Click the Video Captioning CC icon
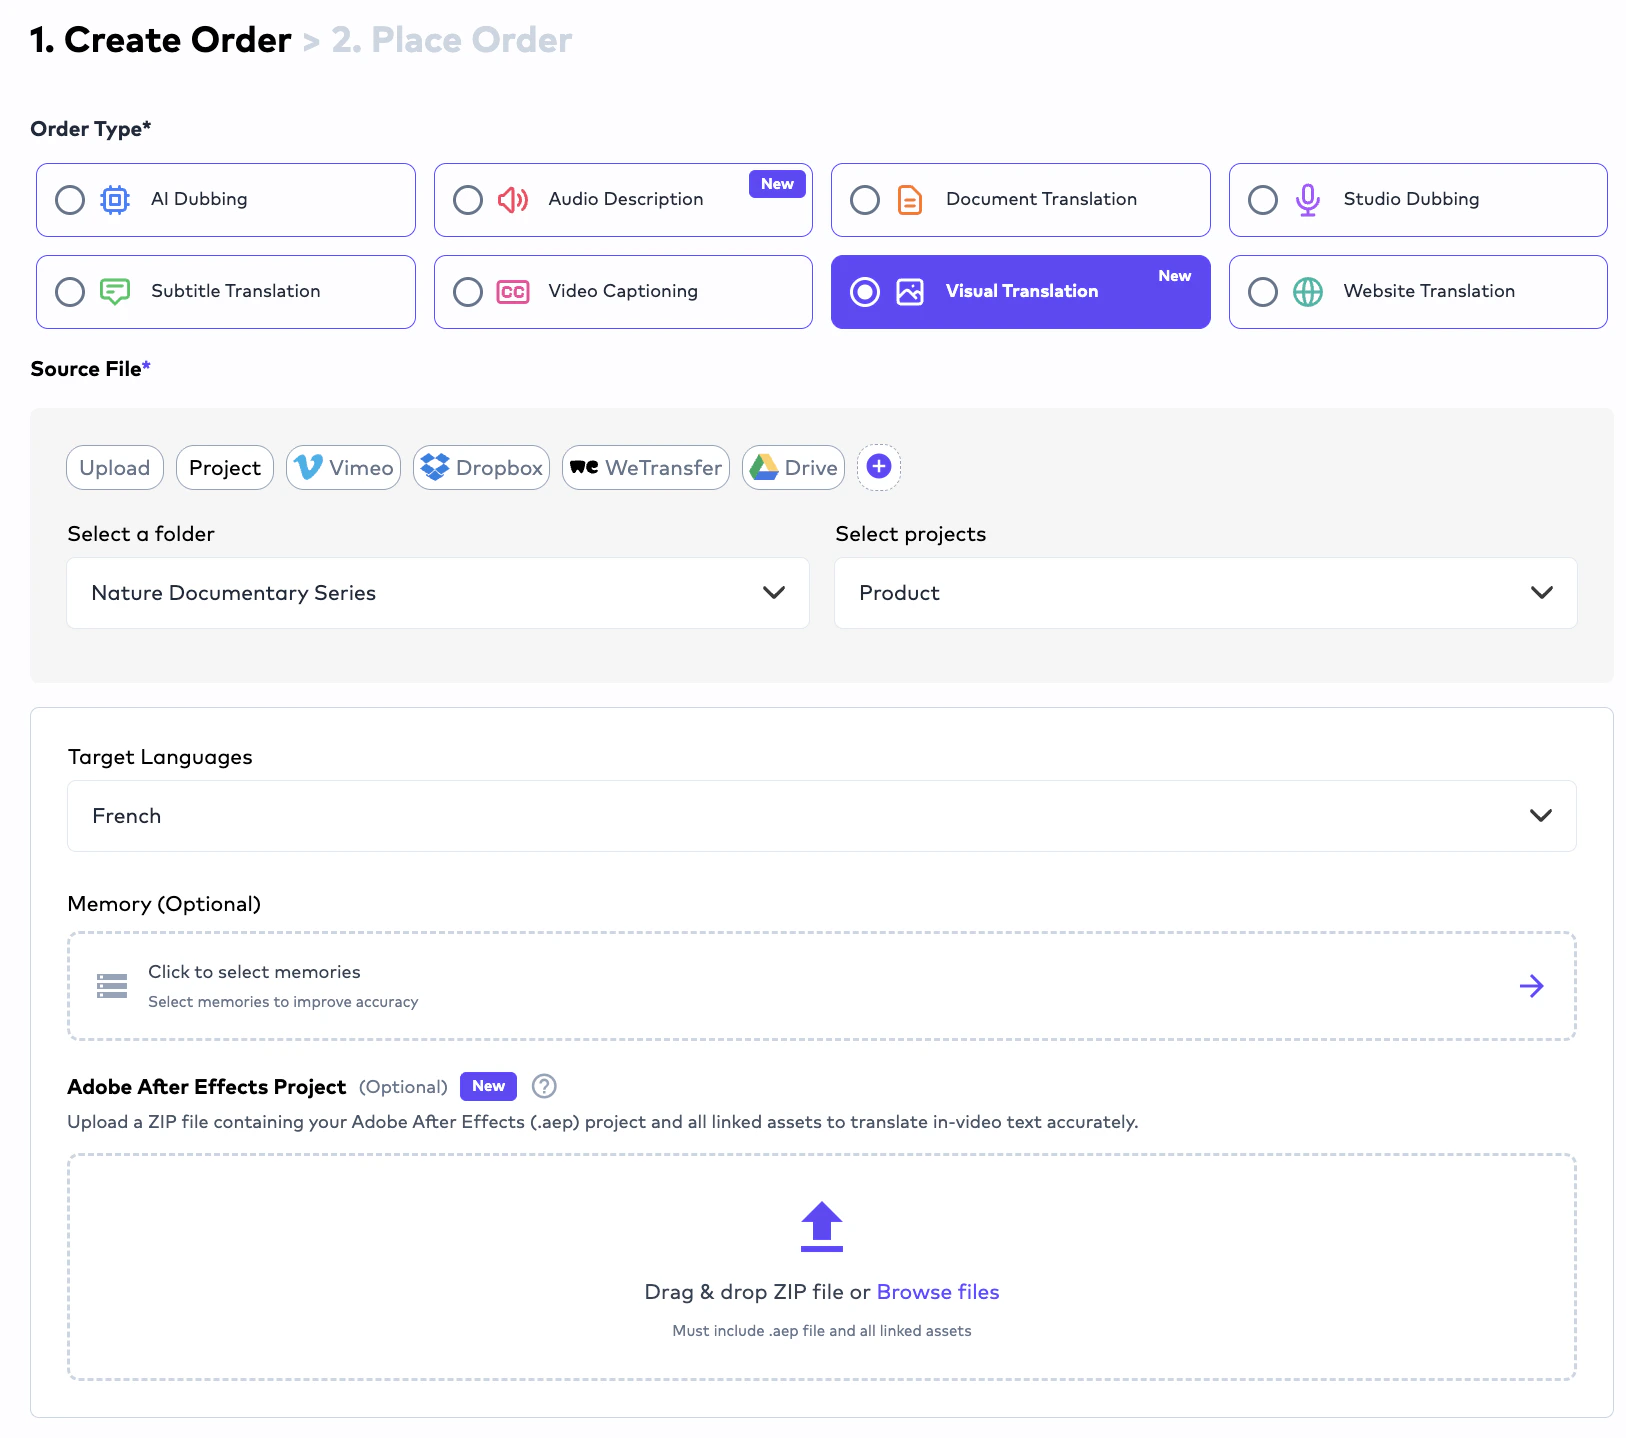Screen dimensions: 1626x1438 [x=513, y=292]
